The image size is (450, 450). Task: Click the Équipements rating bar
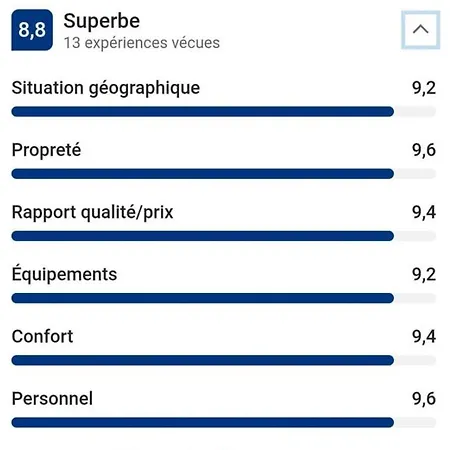(x=224, y=298)
